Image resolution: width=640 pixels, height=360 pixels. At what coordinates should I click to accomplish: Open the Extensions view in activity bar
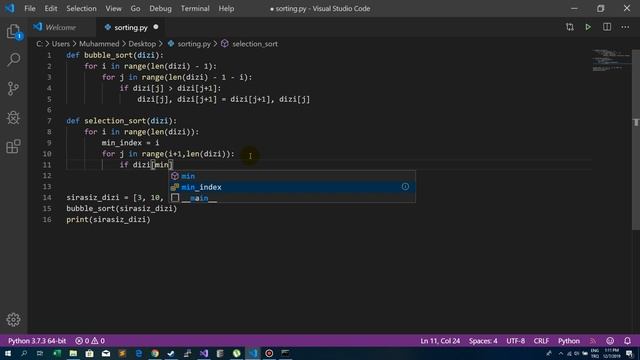[13, 146]
